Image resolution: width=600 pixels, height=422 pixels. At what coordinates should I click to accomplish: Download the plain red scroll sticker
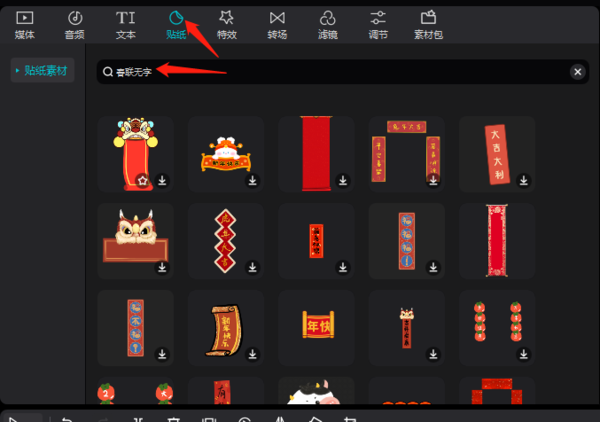(x=343, y=181)
